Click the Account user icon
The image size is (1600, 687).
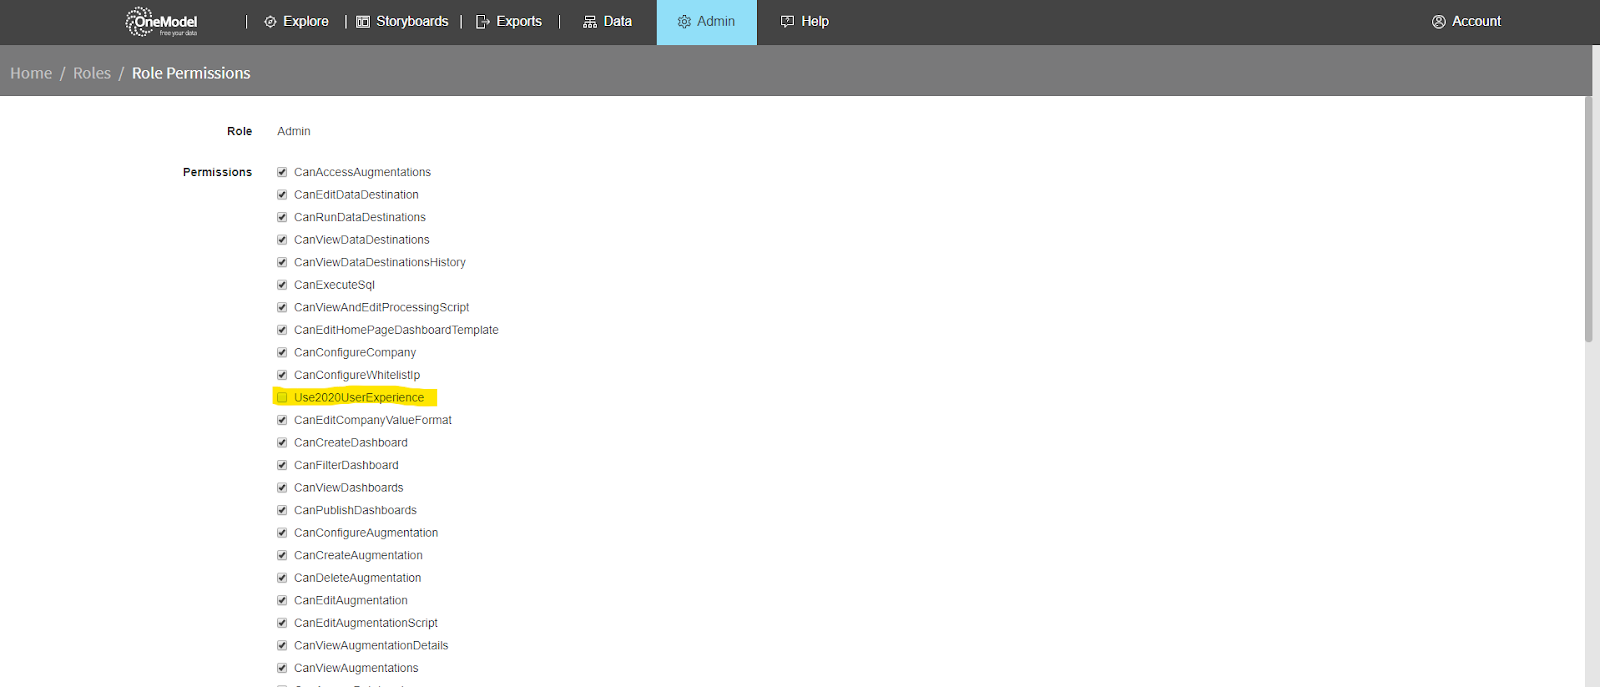pos(1438,22)
